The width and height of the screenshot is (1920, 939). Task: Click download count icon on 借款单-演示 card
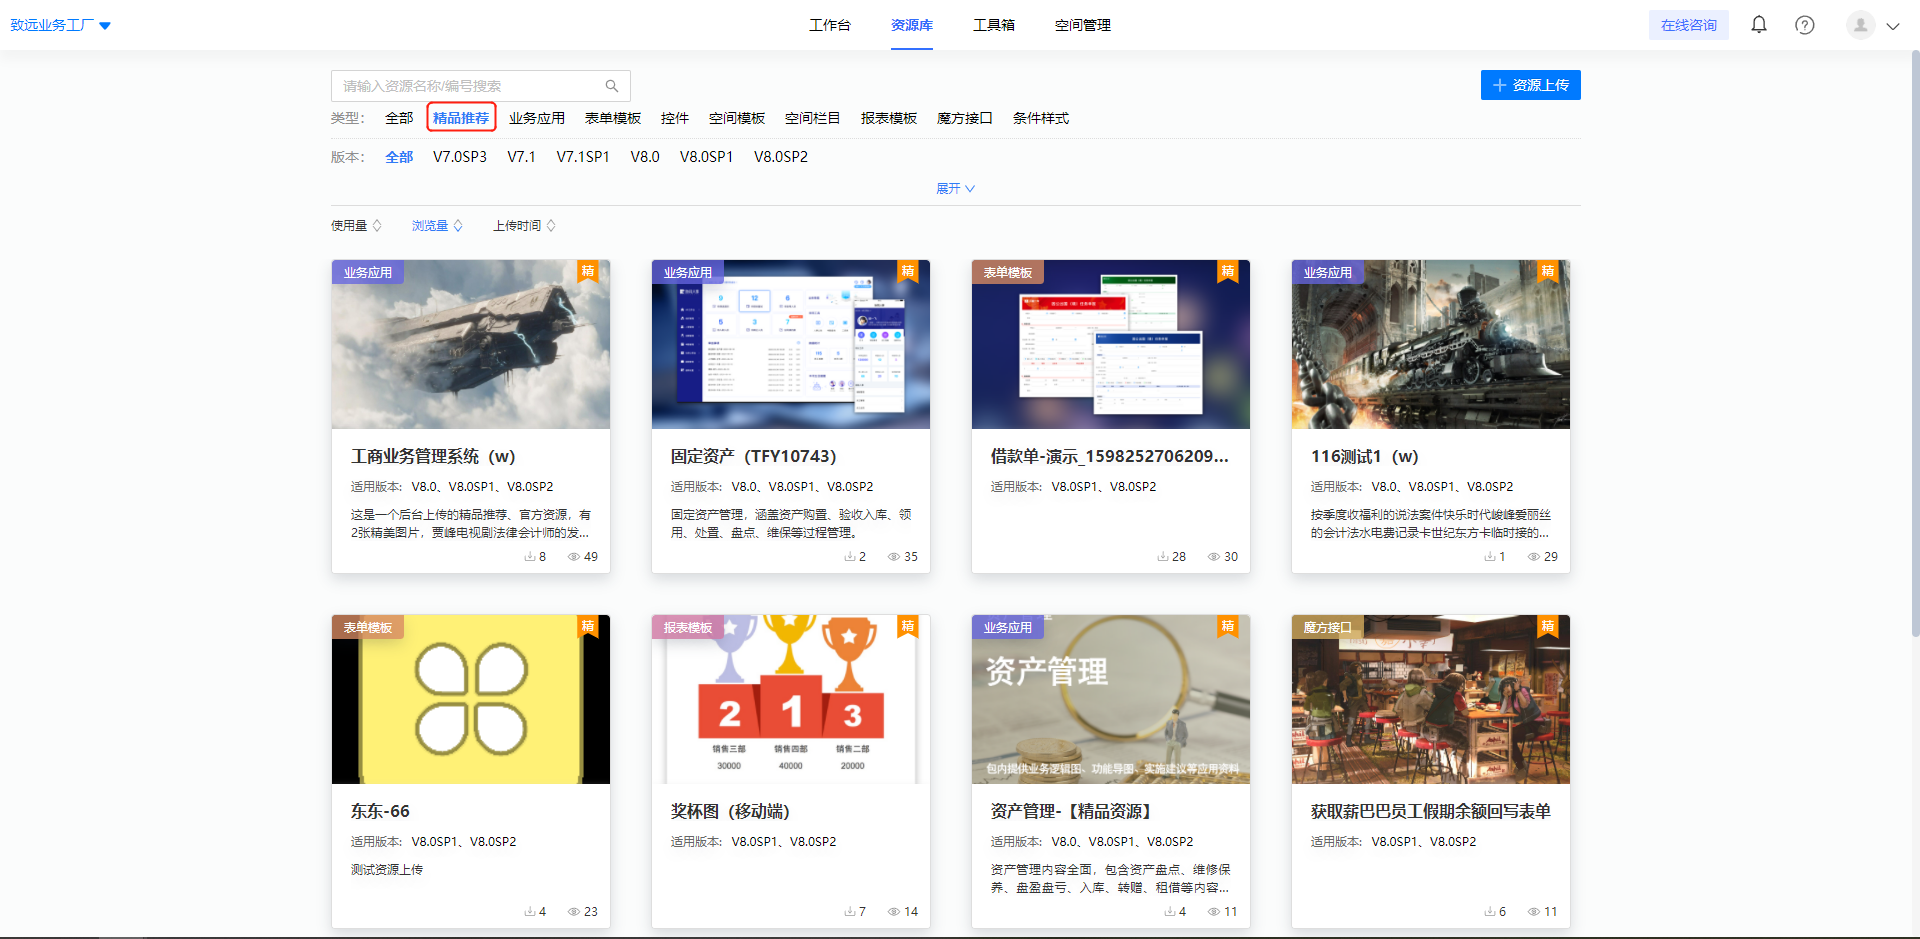coord(1163,557)
